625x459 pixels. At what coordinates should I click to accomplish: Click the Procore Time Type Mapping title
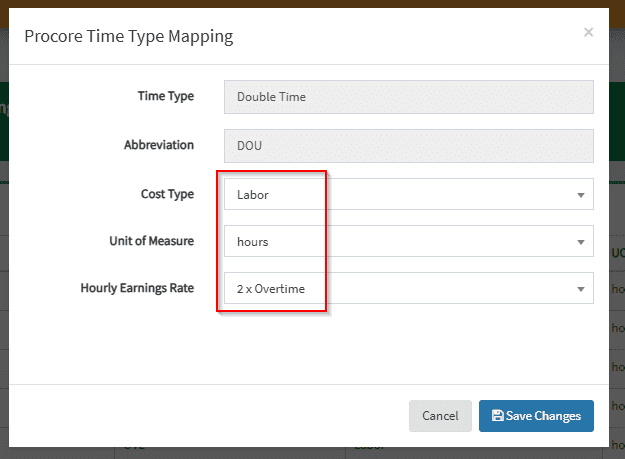tap(128, 37)
